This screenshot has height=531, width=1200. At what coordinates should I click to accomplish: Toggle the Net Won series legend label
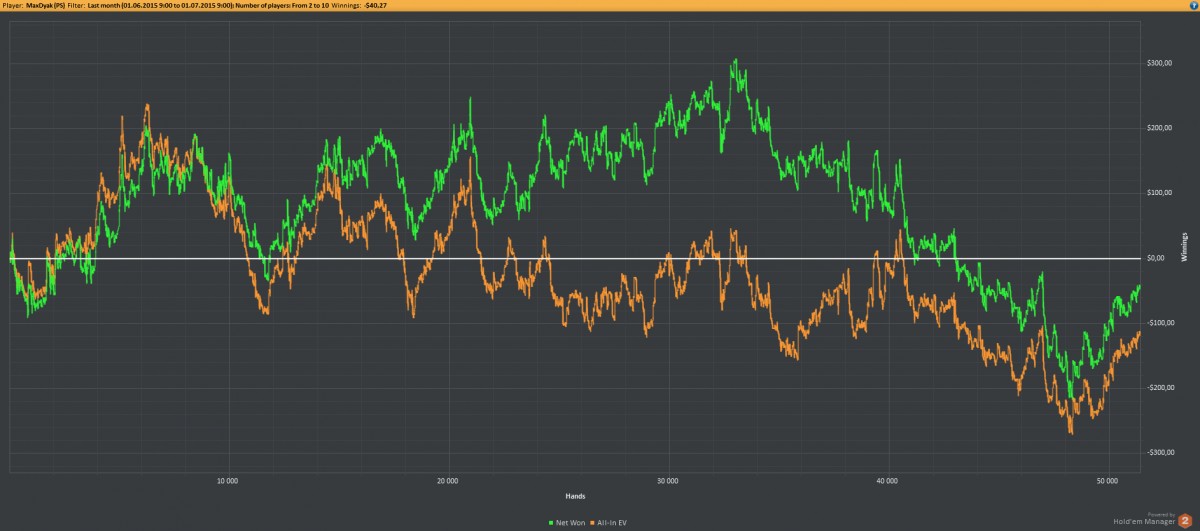(x=570, y=522)
